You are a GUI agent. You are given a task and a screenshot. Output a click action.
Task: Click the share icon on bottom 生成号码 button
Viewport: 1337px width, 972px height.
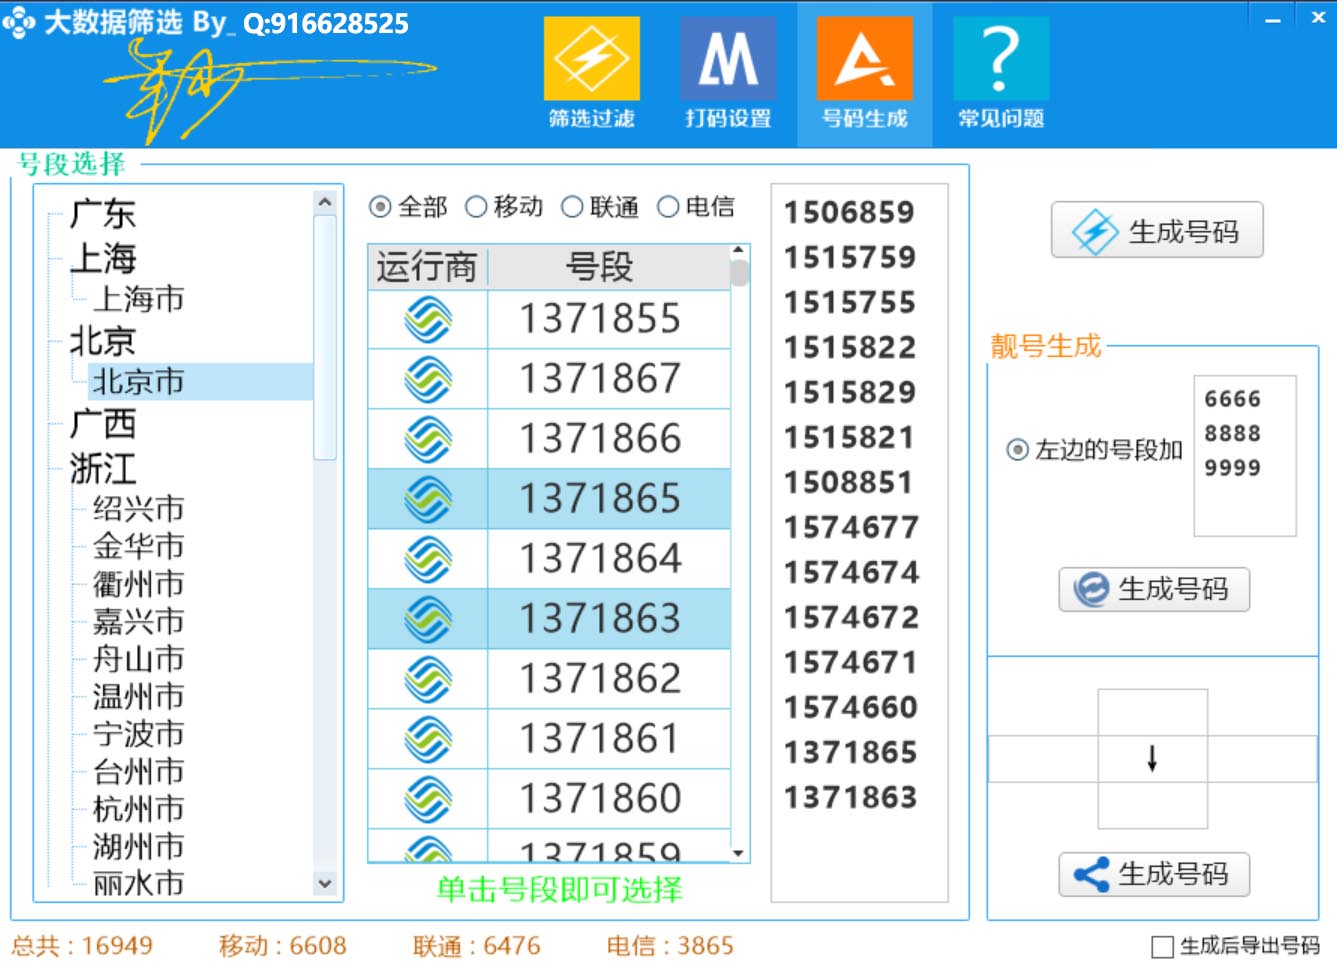pyautogui.click(x=1092, y=872)
